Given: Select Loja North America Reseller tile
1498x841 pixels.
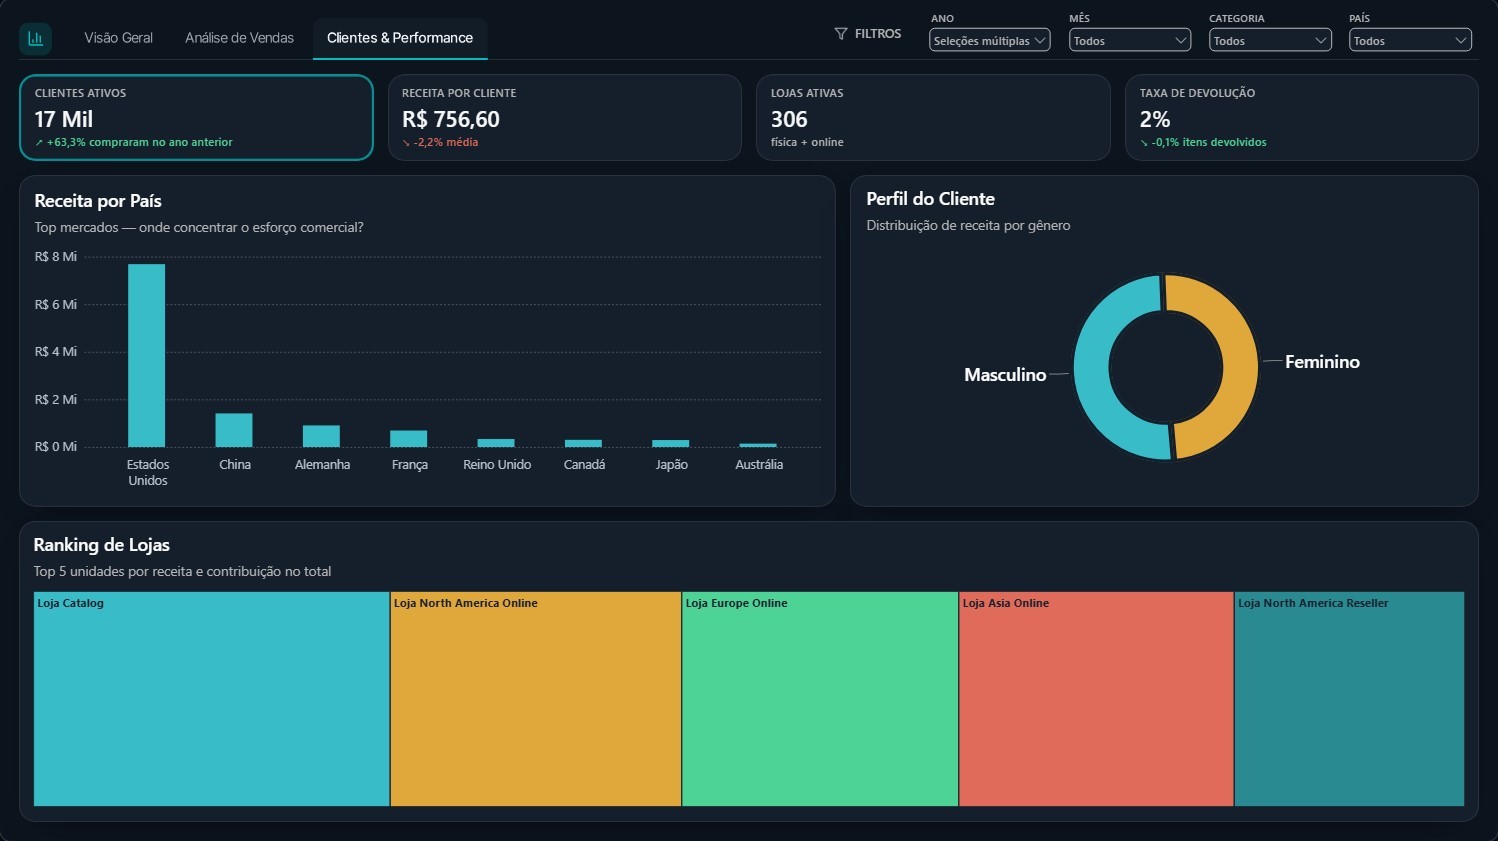Looking at the screenshot, I should click(x=1349, y=699).
